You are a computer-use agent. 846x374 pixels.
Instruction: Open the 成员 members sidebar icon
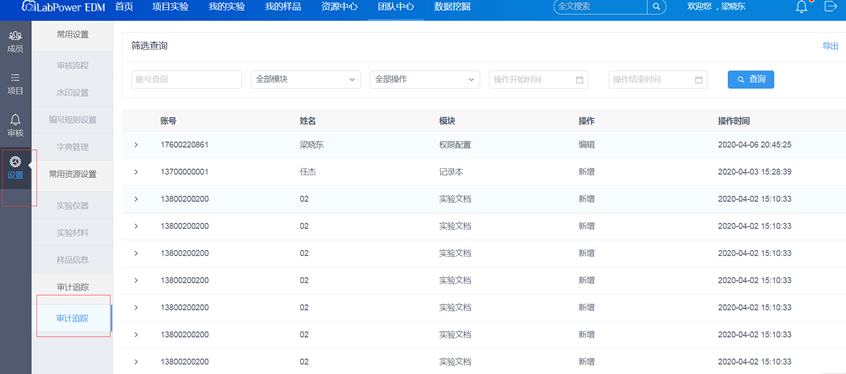[x=16, y=42]
